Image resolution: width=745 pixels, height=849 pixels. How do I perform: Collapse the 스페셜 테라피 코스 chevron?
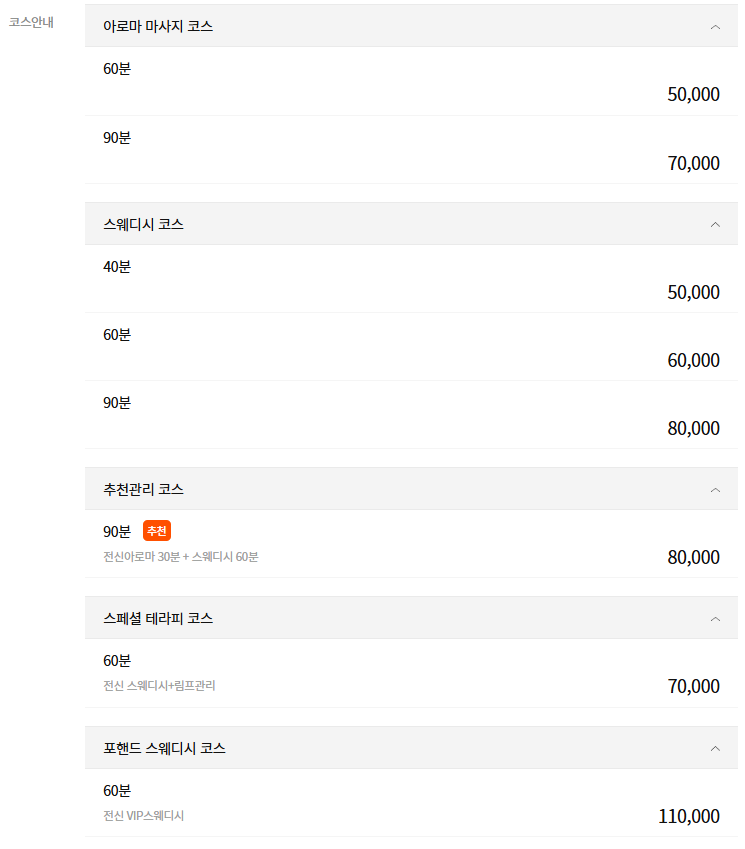click(715, 619)
